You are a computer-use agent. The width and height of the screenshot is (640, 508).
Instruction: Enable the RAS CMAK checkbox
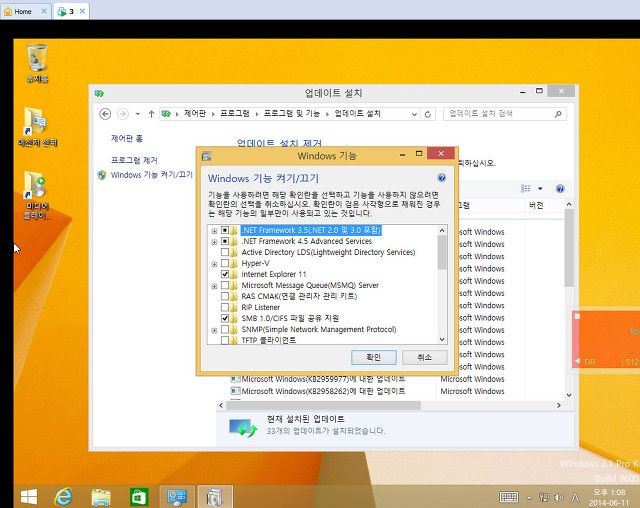coord(224,296)
